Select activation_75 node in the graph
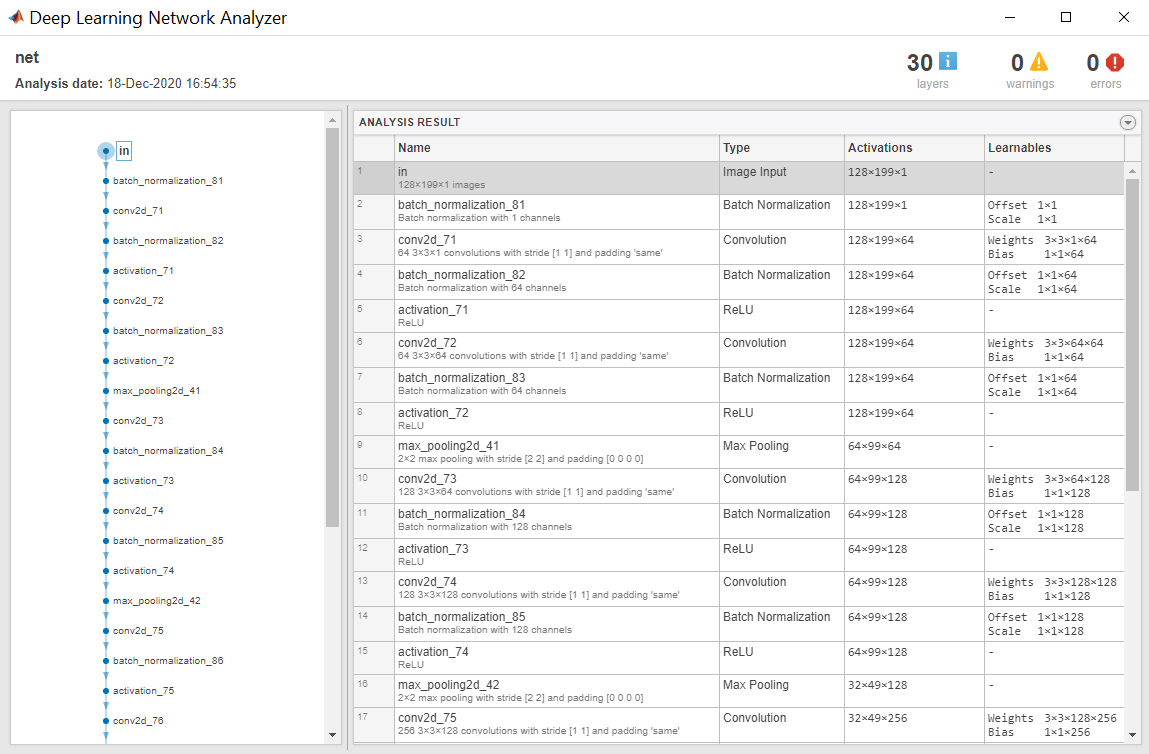 click(143, 691)
